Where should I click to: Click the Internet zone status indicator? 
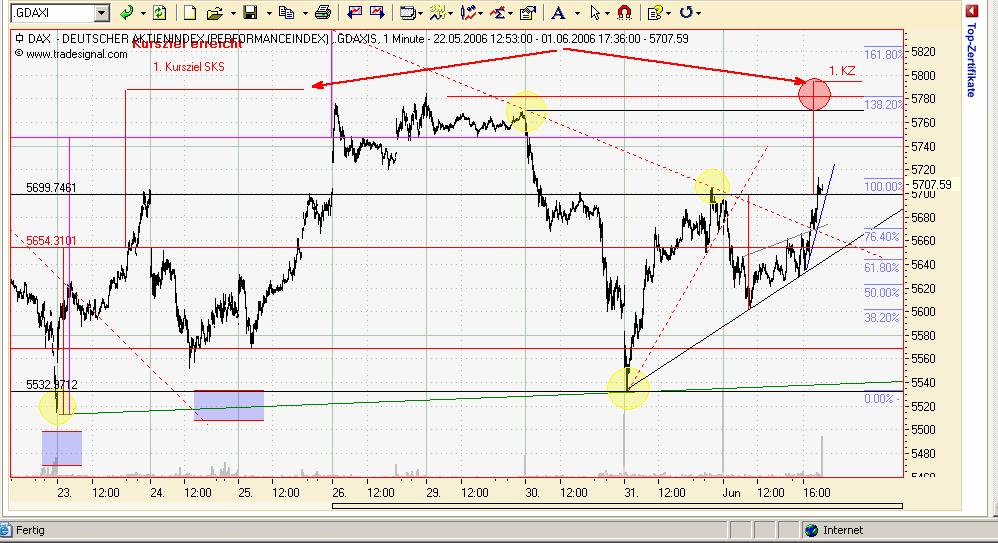(835, 530)
